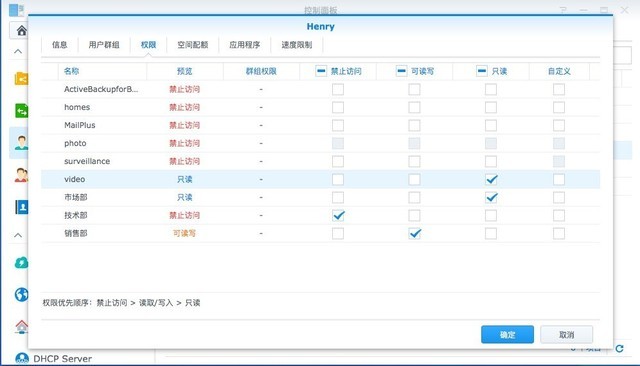Uncheck 禁止访问 for 技术部 row
The width and height of the screenshot is (640, 366).
pos(338,215)
